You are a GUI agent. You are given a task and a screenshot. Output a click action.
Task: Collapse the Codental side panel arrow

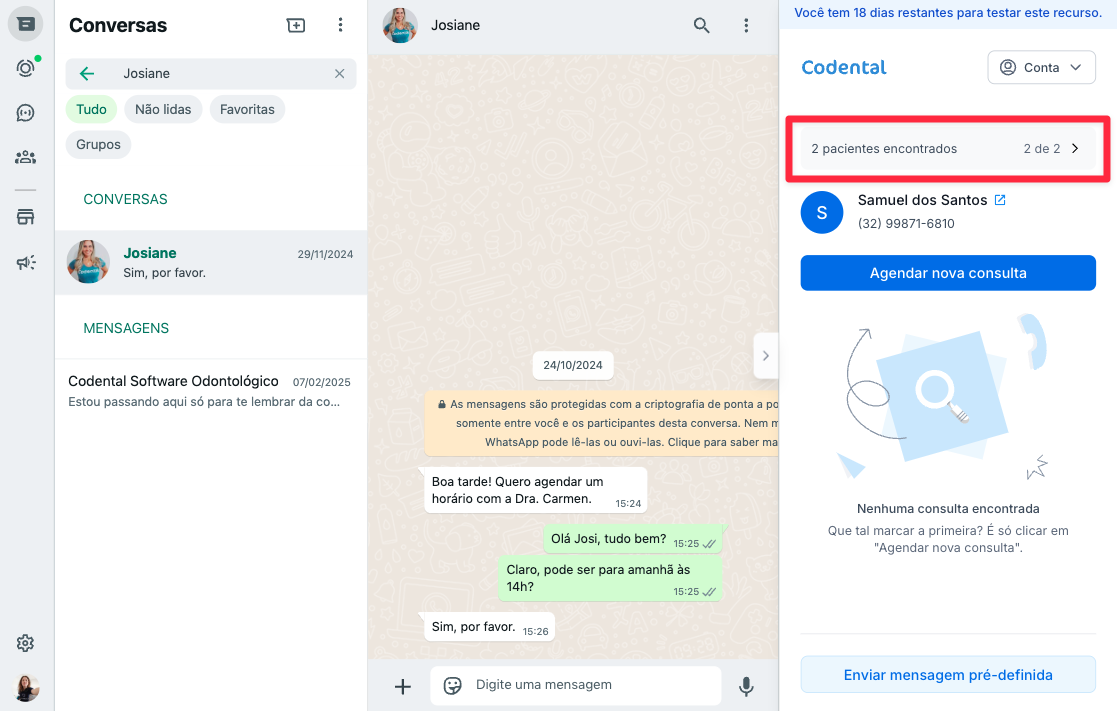[x=766, y=356]
